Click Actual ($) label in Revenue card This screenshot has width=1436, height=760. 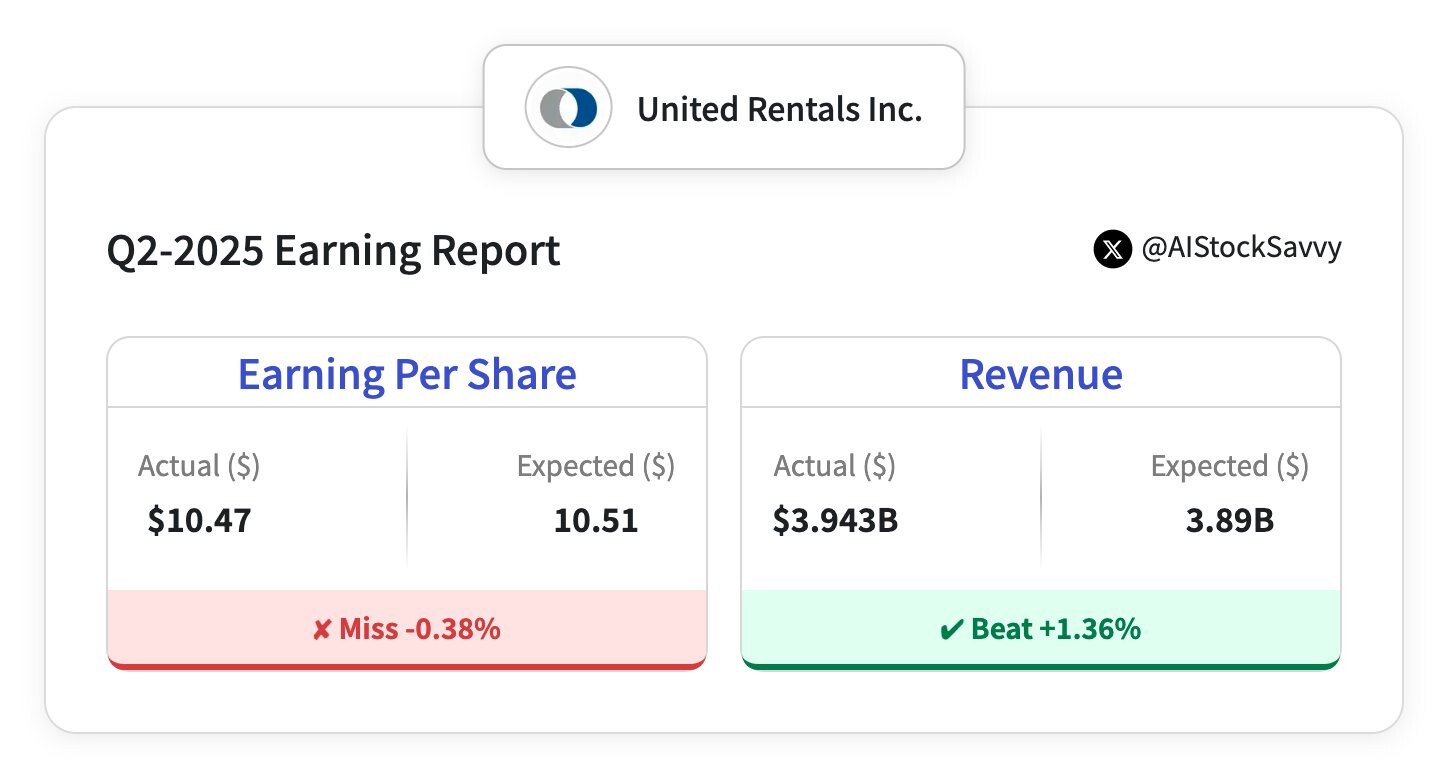click(835, 466)
